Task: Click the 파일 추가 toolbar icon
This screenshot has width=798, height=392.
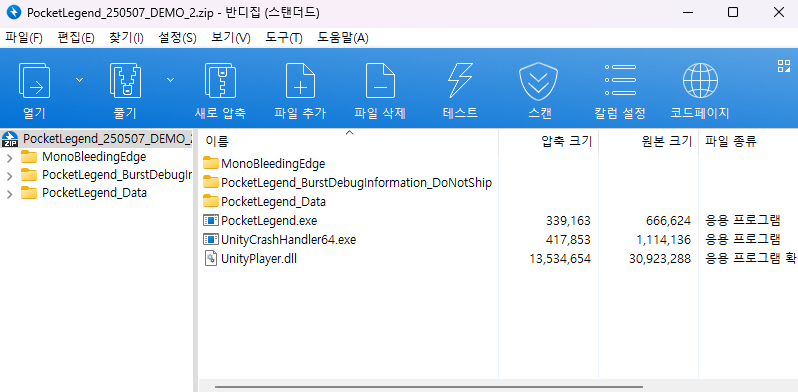Action: pyautogui.click(x=300, y=80)
